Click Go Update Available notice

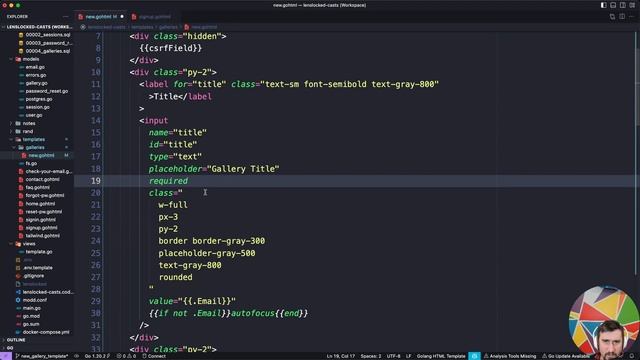[566, 356]
